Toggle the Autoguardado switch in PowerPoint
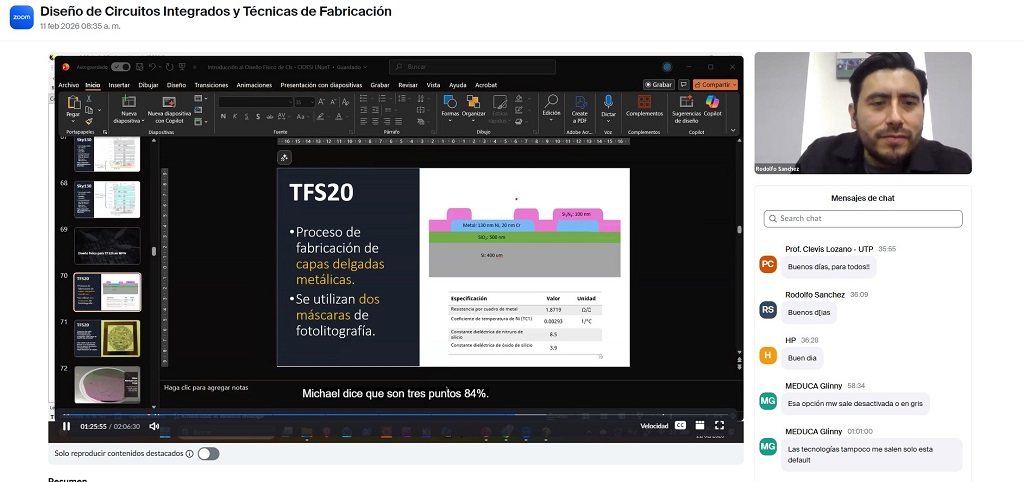The image size is (1024, 482). point(121,67)
